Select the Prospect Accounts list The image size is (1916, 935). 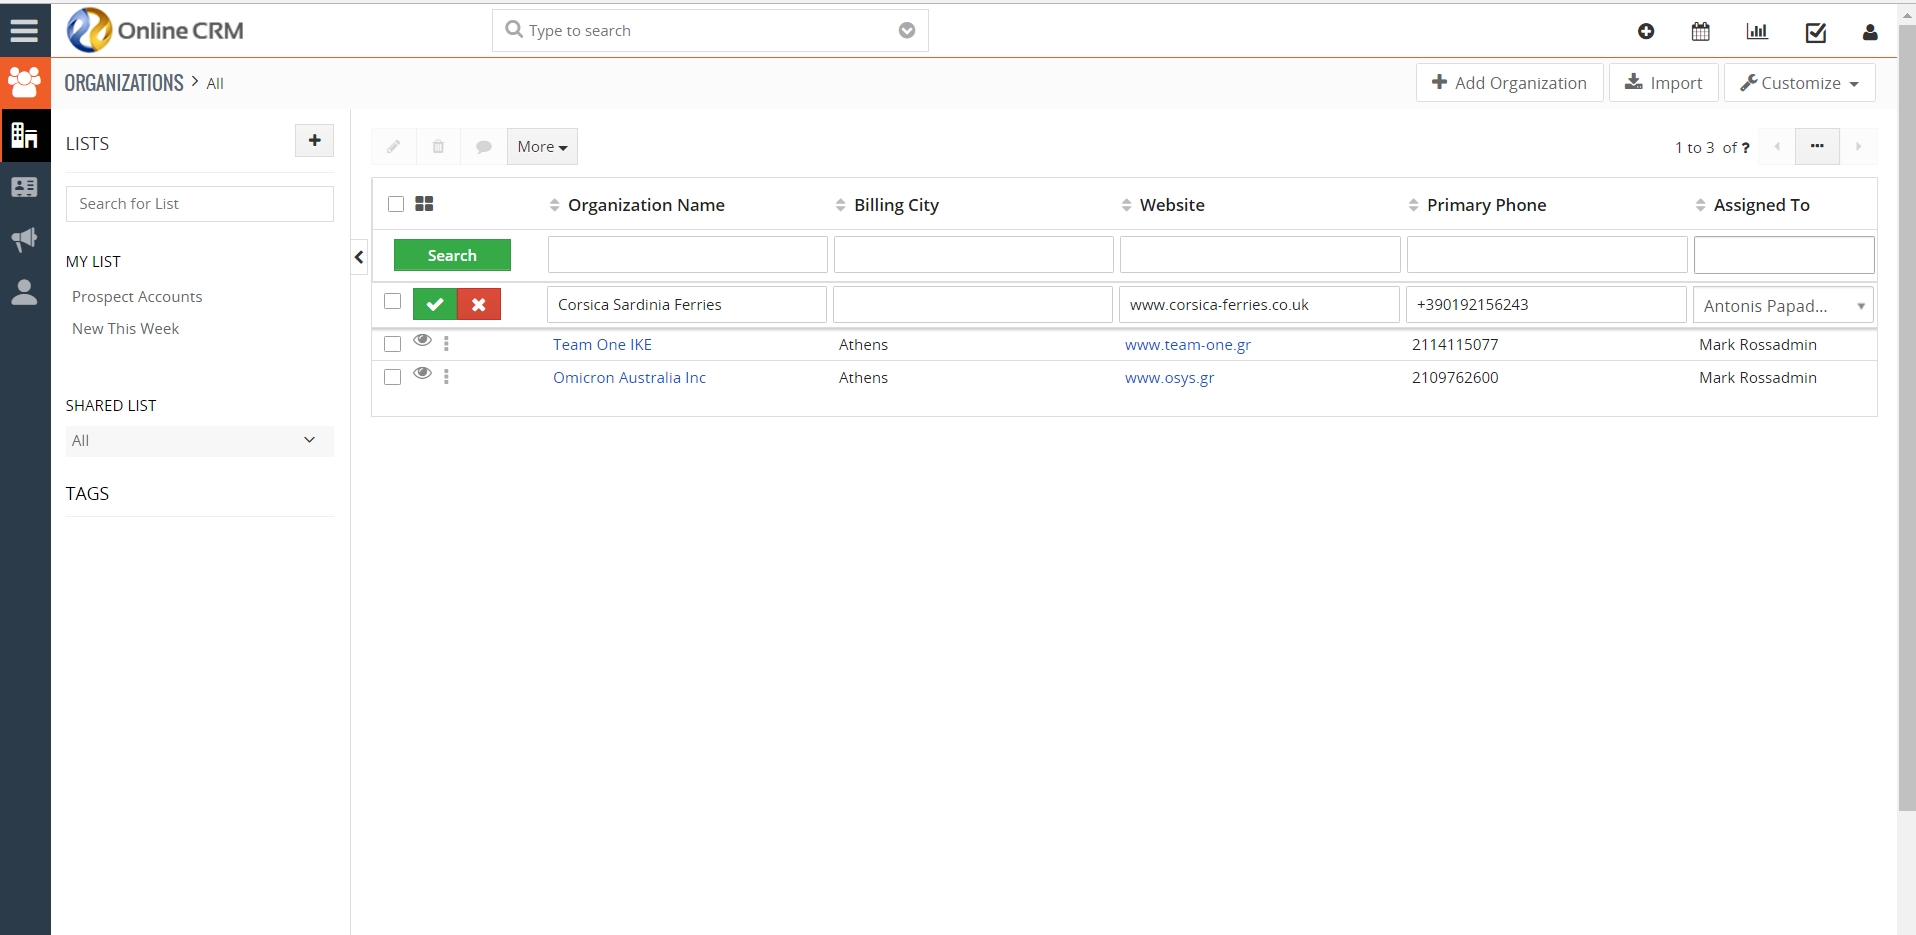(x=137, y=297)
